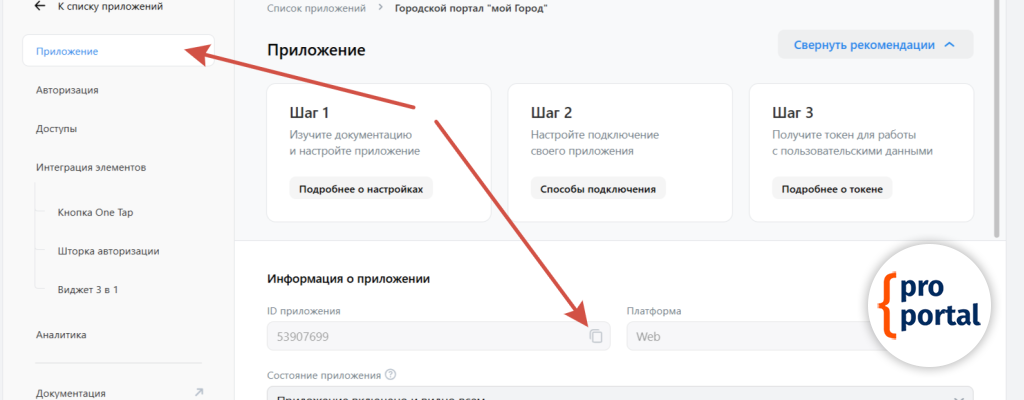Viewport: 1024px width, 400px height.
Task: Select Шторка авторизации sub-item
Action: pyautogui.click(x=108, y=251)
